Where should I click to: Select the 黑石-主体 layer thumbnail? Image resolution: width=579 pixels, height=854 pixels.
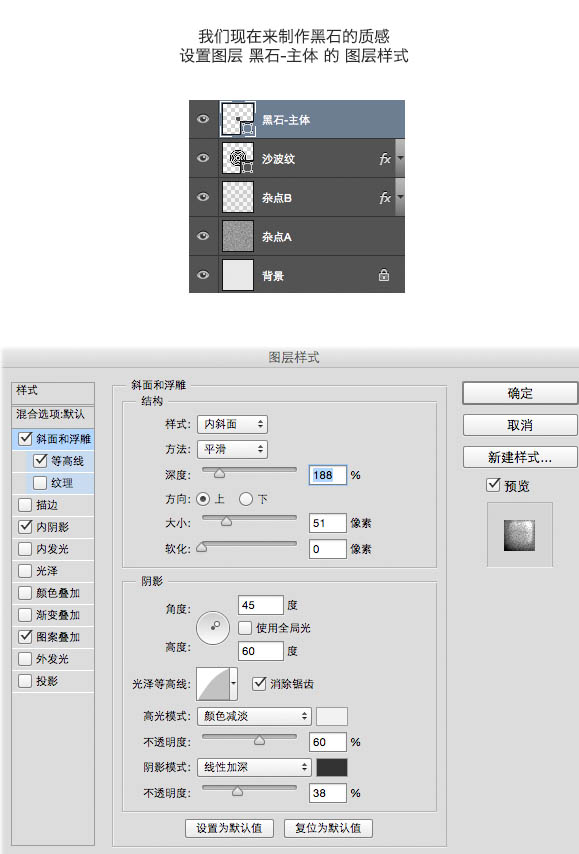[x=237, y=119]
